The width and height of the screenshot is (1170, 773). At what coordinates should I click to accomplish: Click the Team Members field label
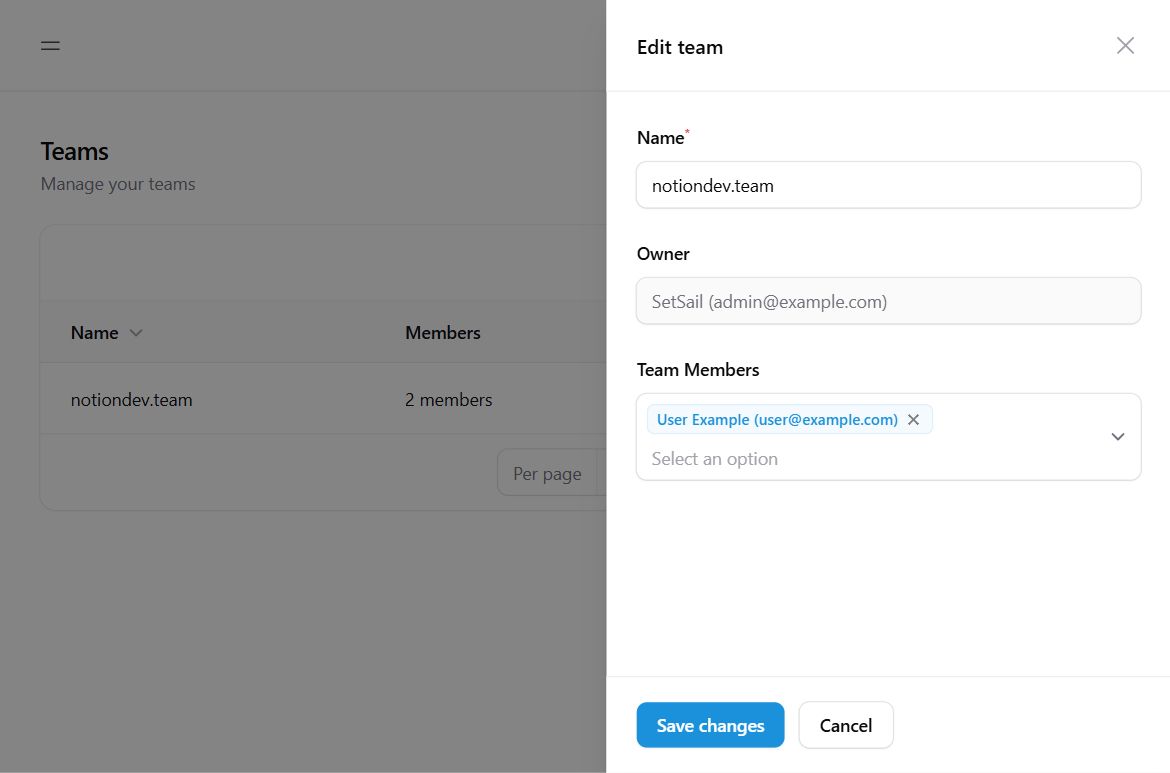coord(698,370)
